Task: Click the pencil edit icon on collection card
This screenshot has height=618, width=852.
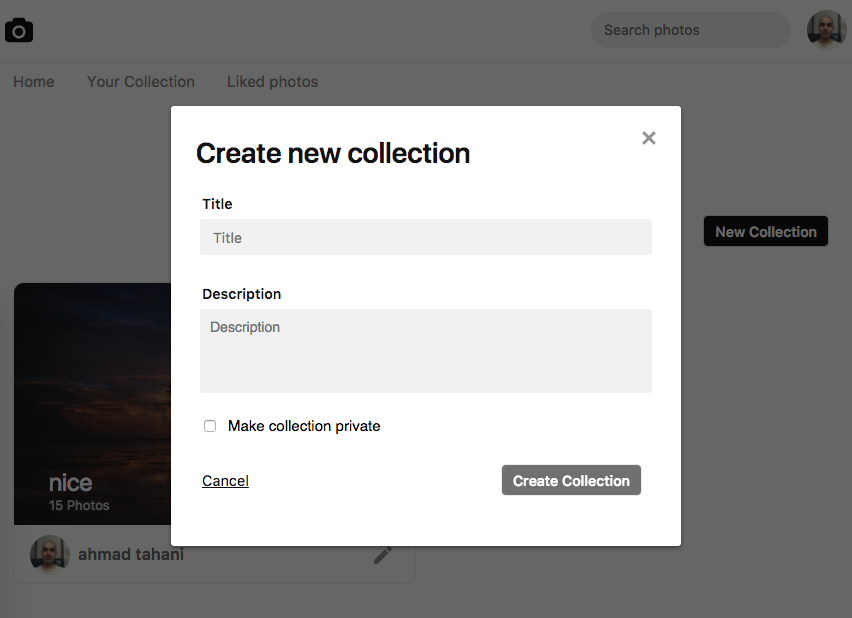Action: click(x=383, y=555)
